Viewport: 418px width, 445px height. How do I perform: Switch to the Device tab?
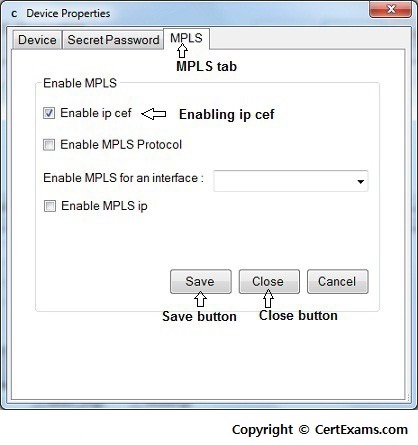tap(37, 40)
